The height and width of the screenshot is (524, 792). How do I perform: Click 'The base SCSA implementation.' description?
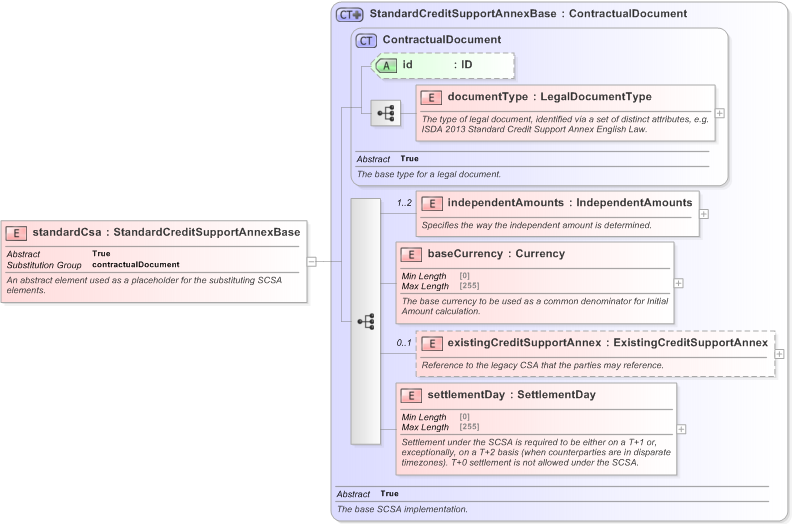[x=402, y=509]
